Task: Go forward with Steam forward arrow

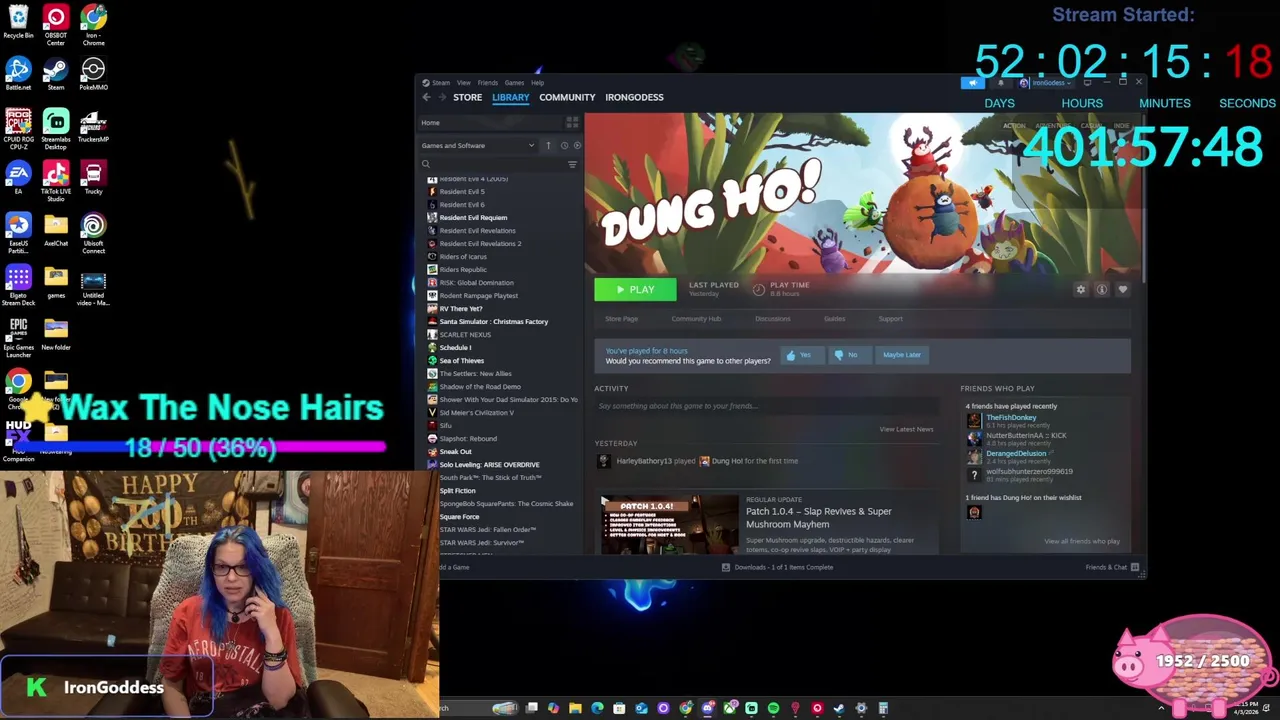Action: [441, 97]
